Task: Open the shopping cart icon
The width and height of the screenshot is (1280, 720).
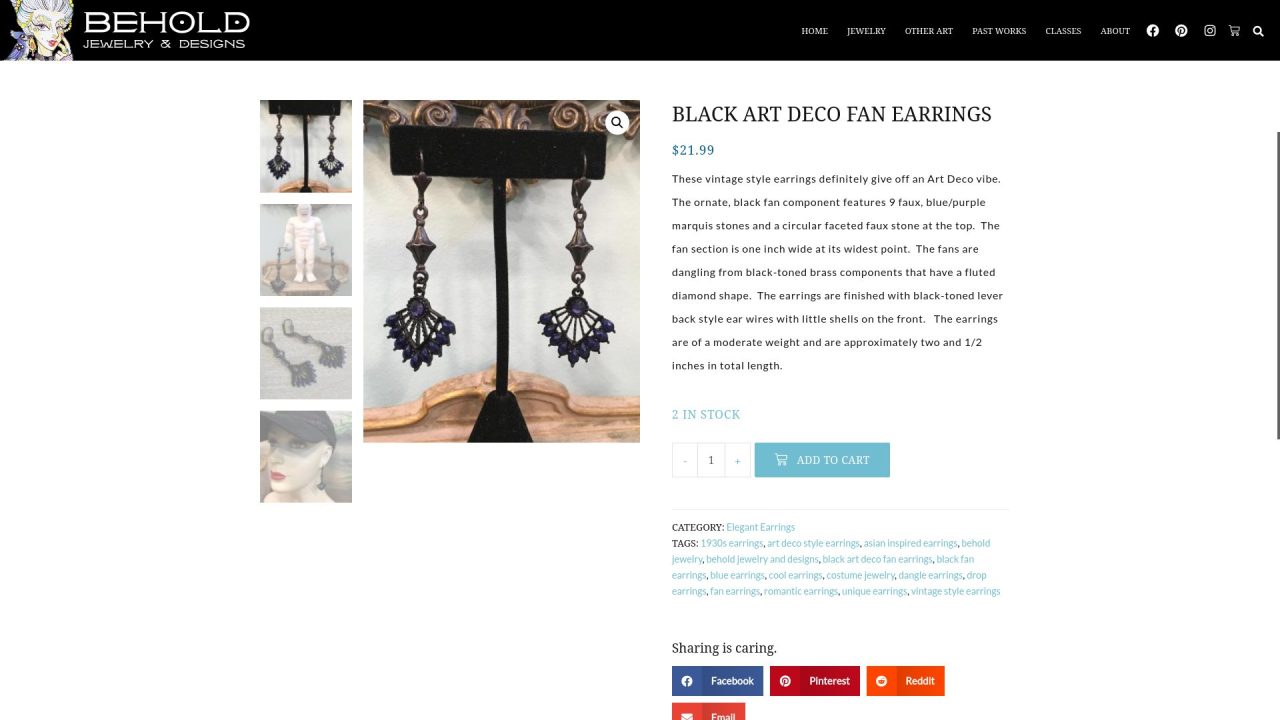Action: point(1234,31)
